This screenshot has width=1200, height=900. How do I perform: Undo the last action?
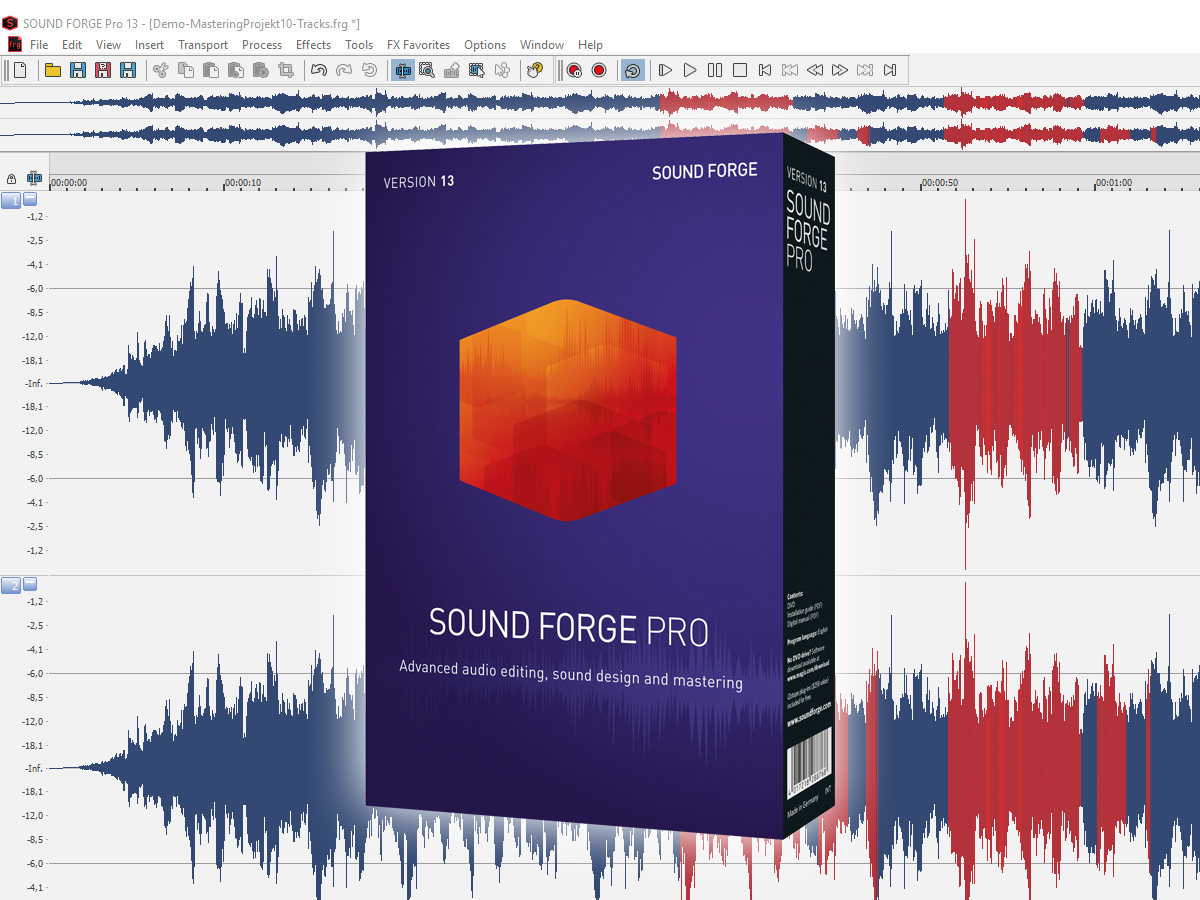point(319,70)
